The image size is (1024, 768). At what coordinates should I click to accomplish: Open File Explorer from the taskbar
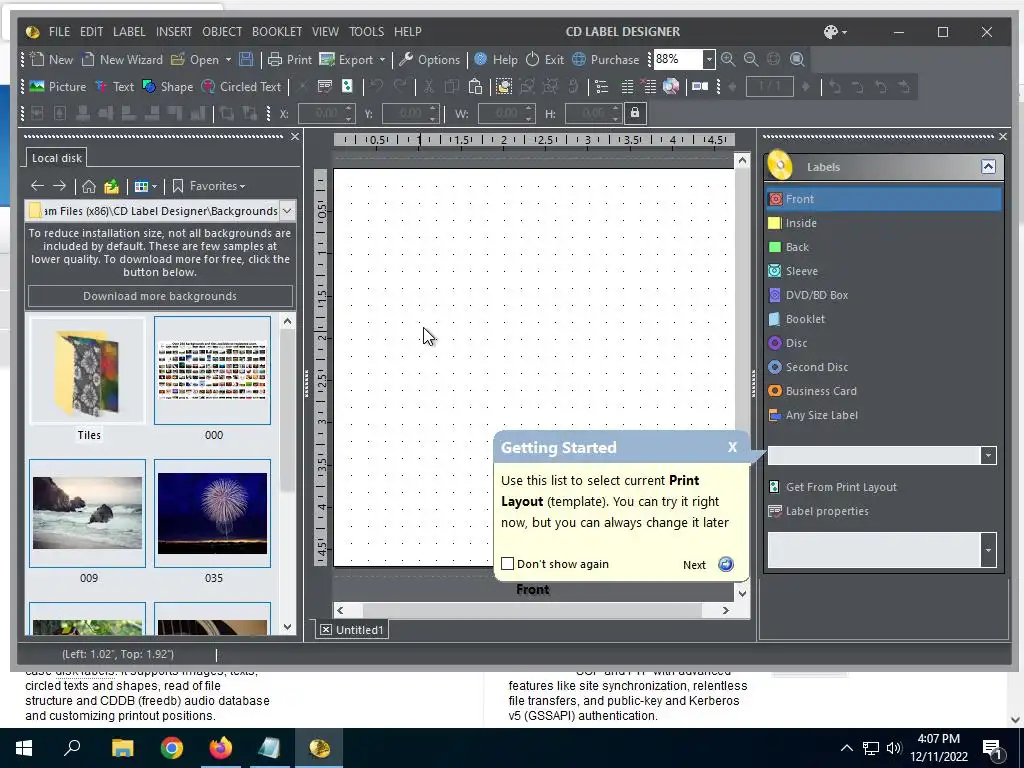(x=122, y=748)
